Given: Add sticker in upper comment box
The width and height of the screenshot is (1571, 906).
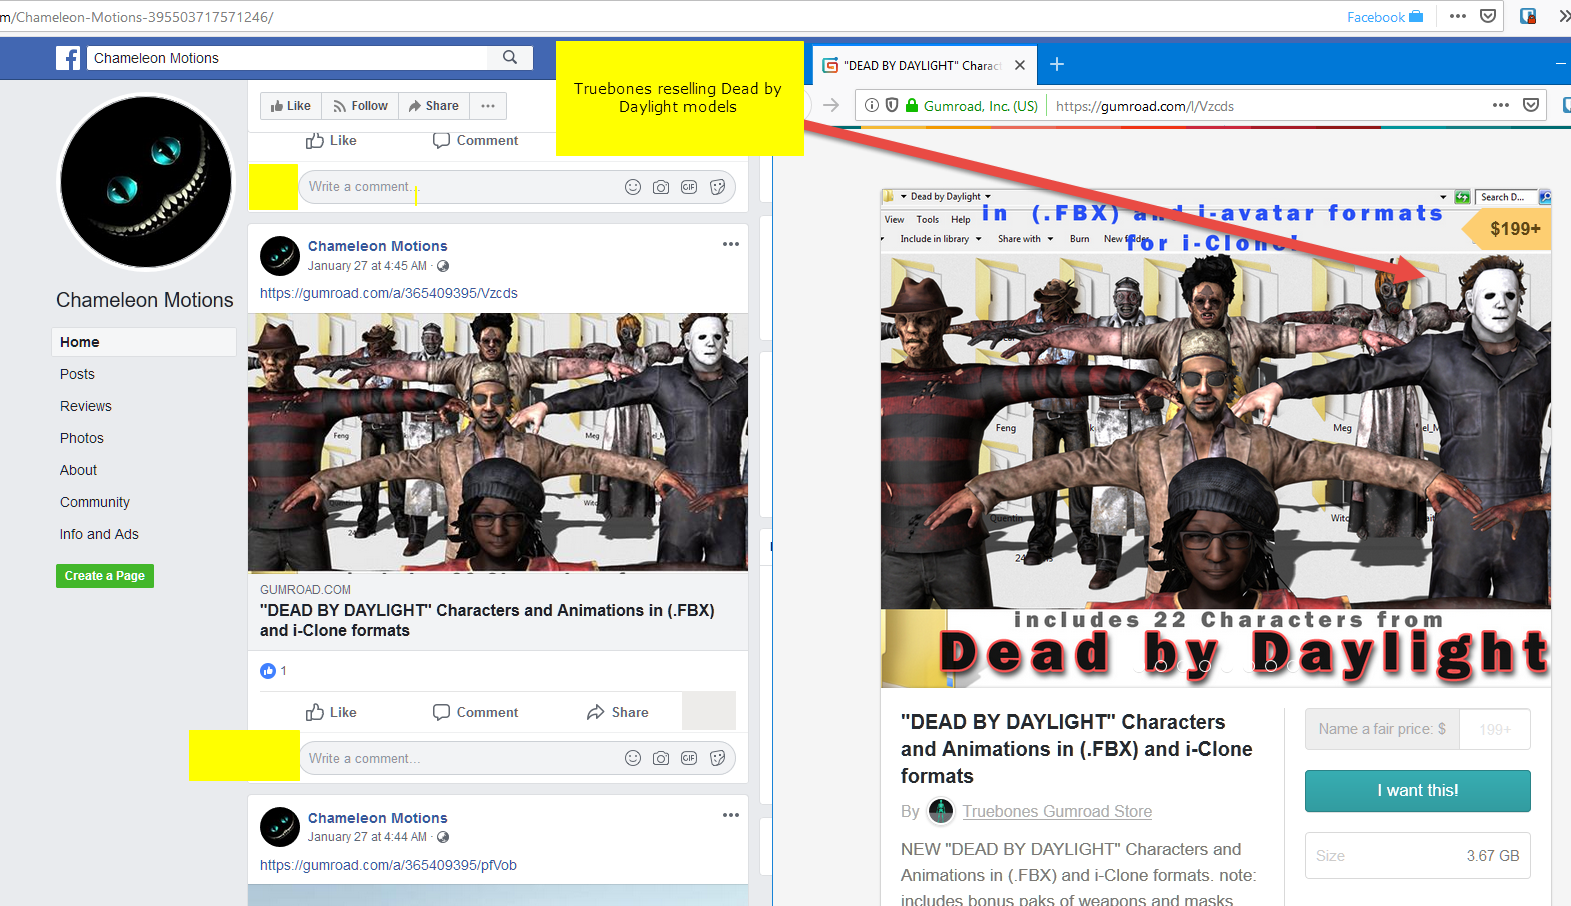Looking at the screenshot, I should (717, 187).
